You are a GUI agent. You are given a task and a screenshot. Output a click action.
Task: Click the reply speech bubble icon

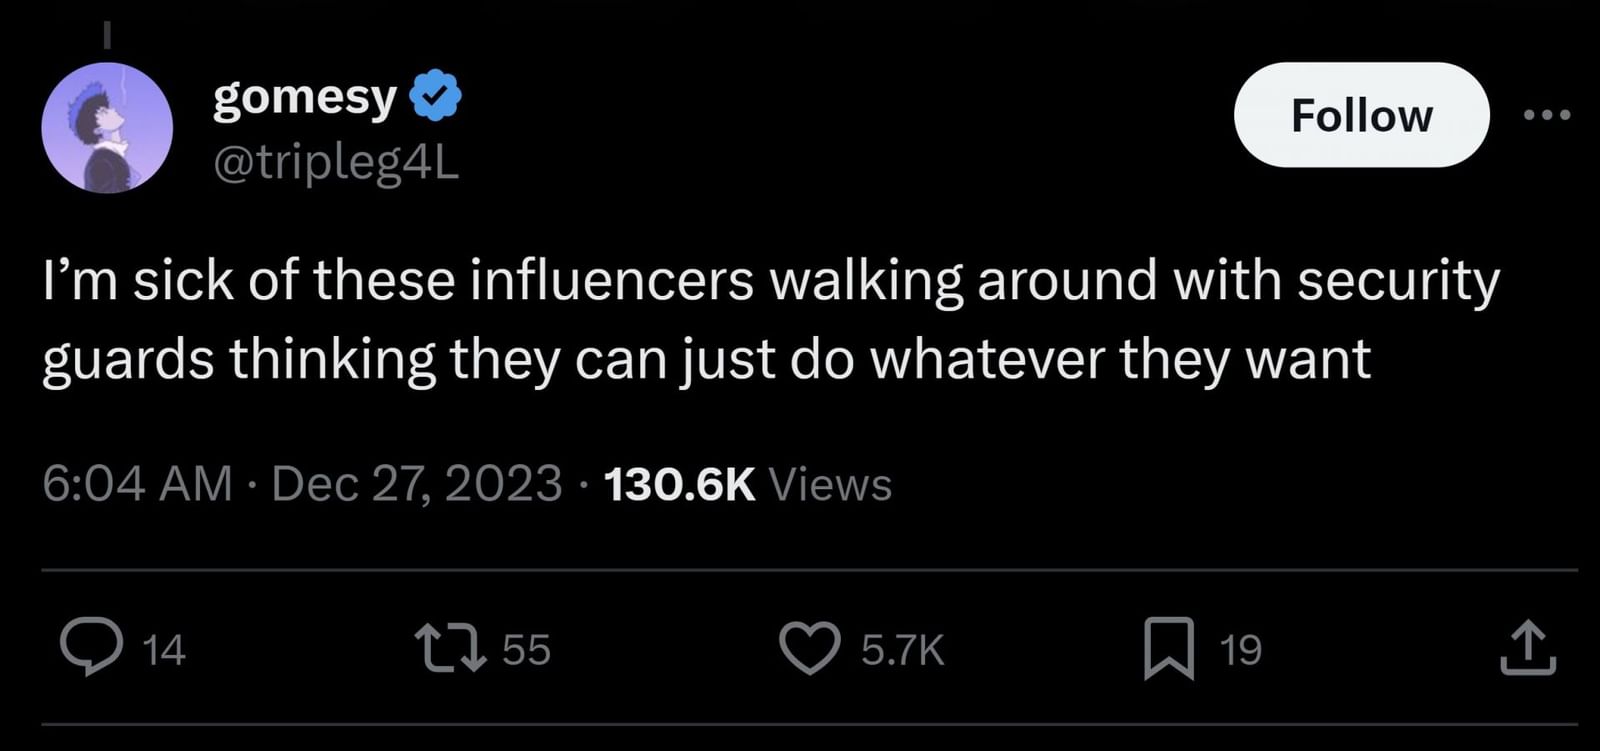click(x=92, y=647)
